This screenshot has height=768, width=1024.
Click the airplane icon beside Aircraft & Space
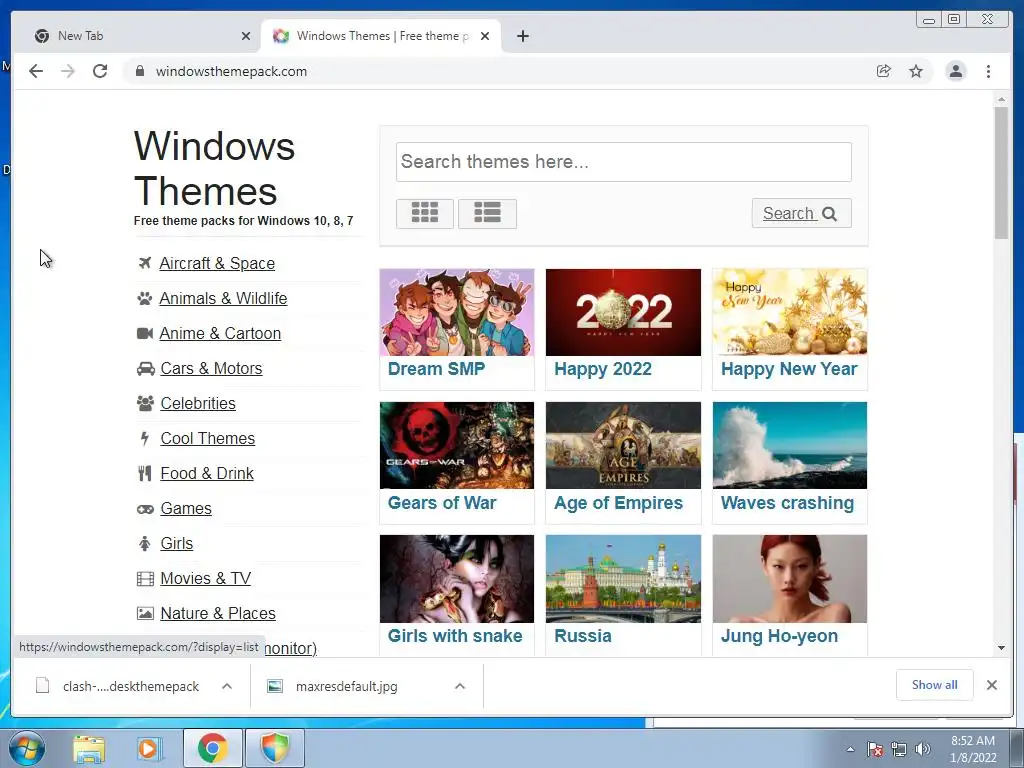[145, 263]
